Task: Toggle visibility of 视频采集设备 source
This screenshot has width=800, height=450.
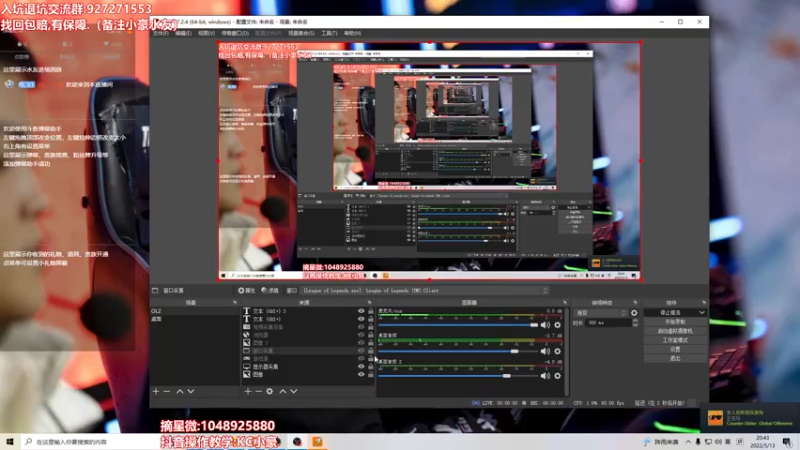Action: 361,327
